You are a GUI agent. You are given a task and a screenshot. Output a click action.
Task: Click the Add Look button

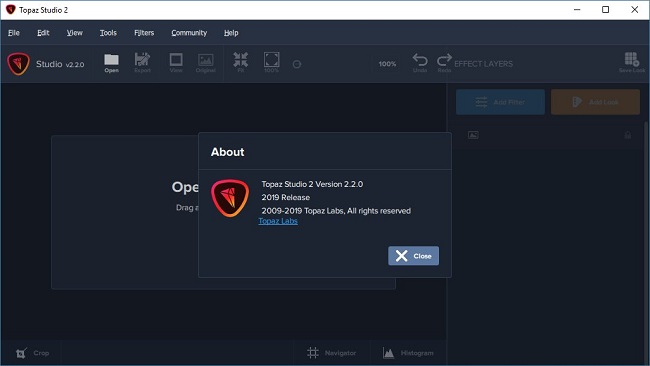click(595, 102)
